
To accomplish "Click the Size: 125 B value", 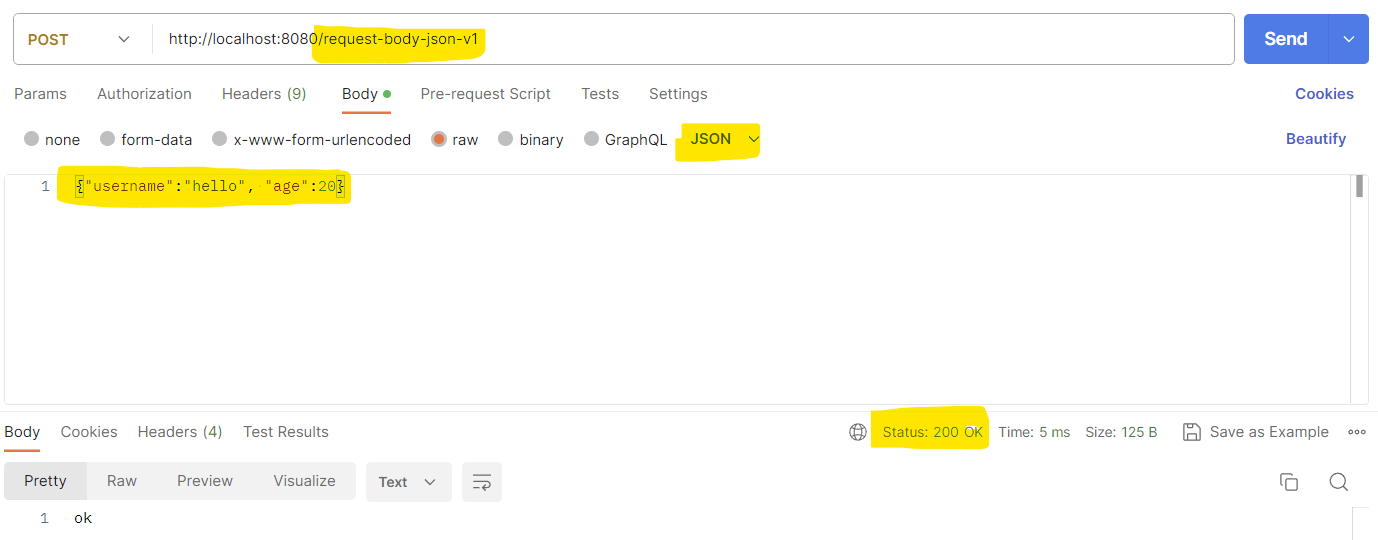I will coord(1121,432).
